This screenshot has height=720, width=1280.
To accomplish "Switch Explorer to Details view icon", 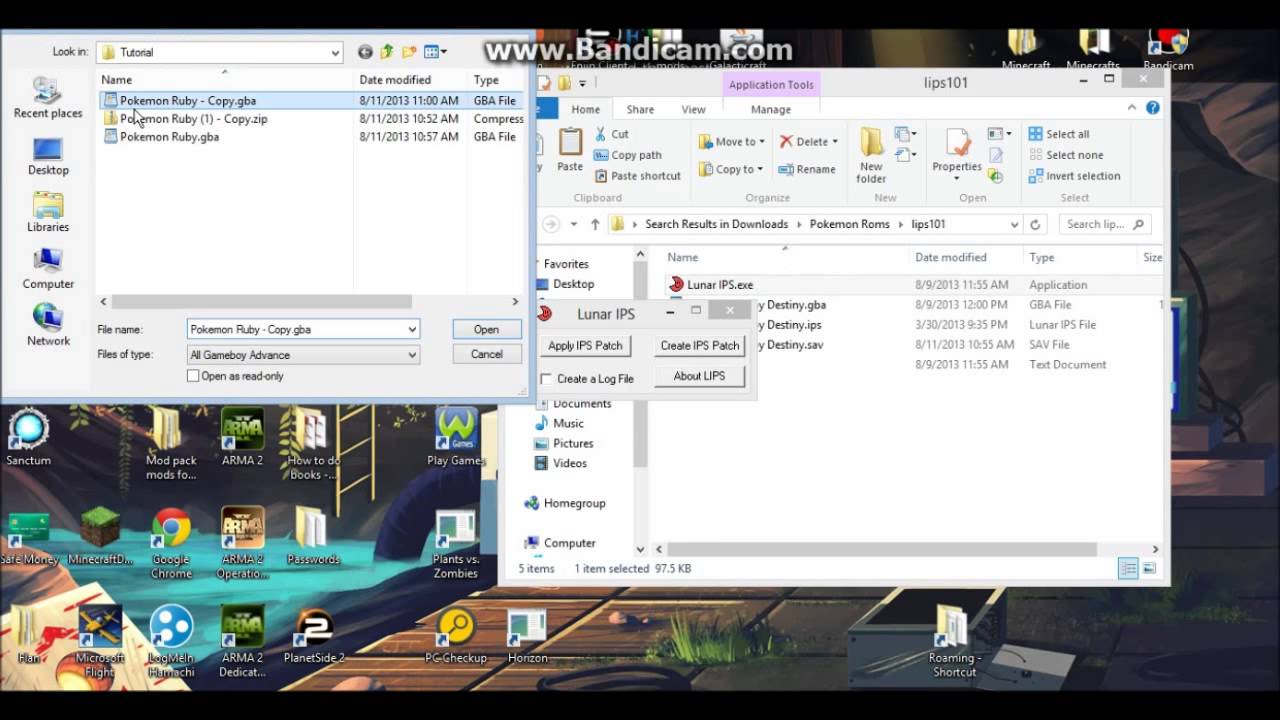I will tap(1128, 569).
